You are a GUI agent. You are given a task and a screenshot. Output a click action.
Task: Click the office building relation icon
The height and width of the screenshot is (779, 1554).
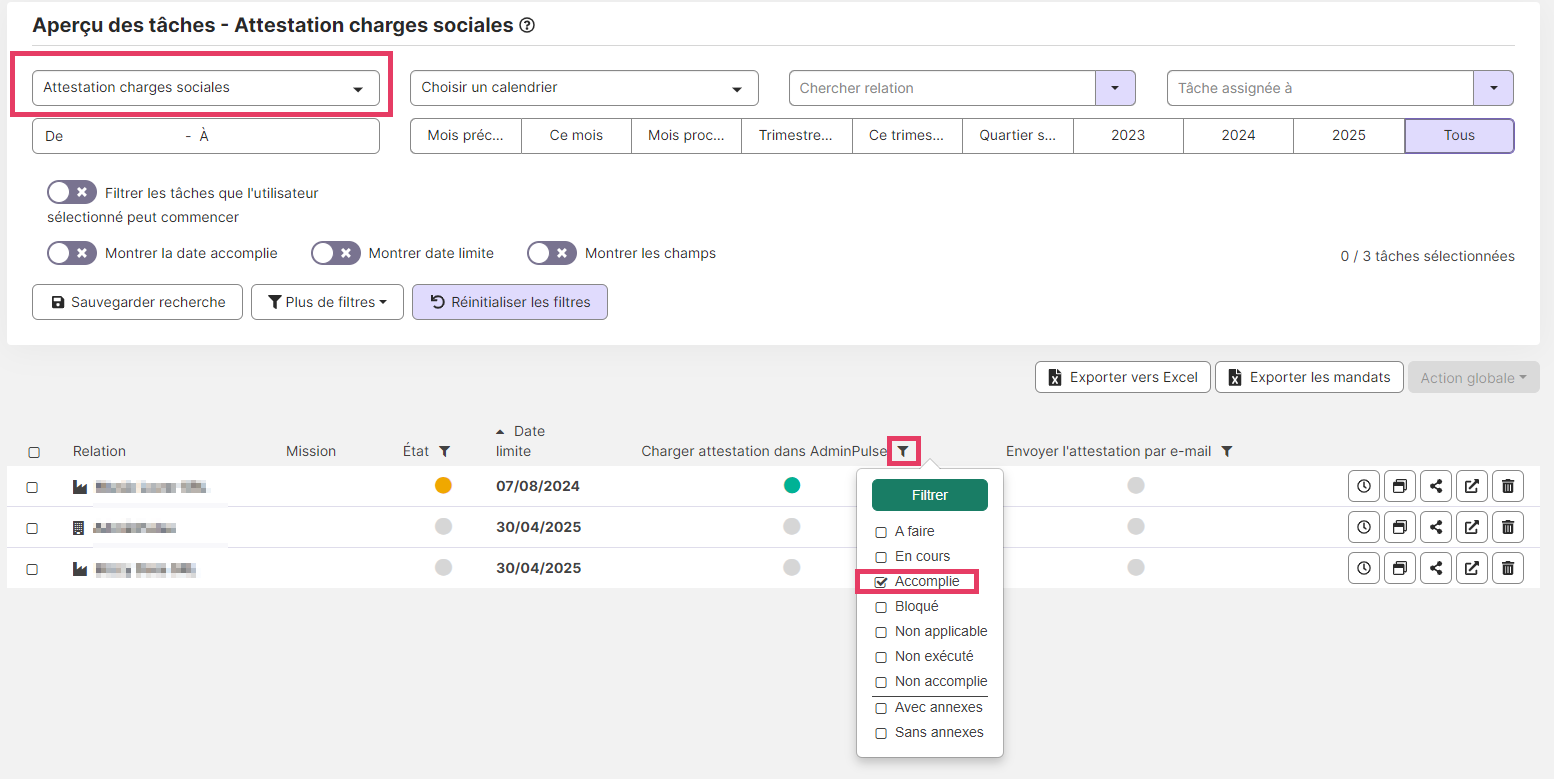tap(79, 528)
